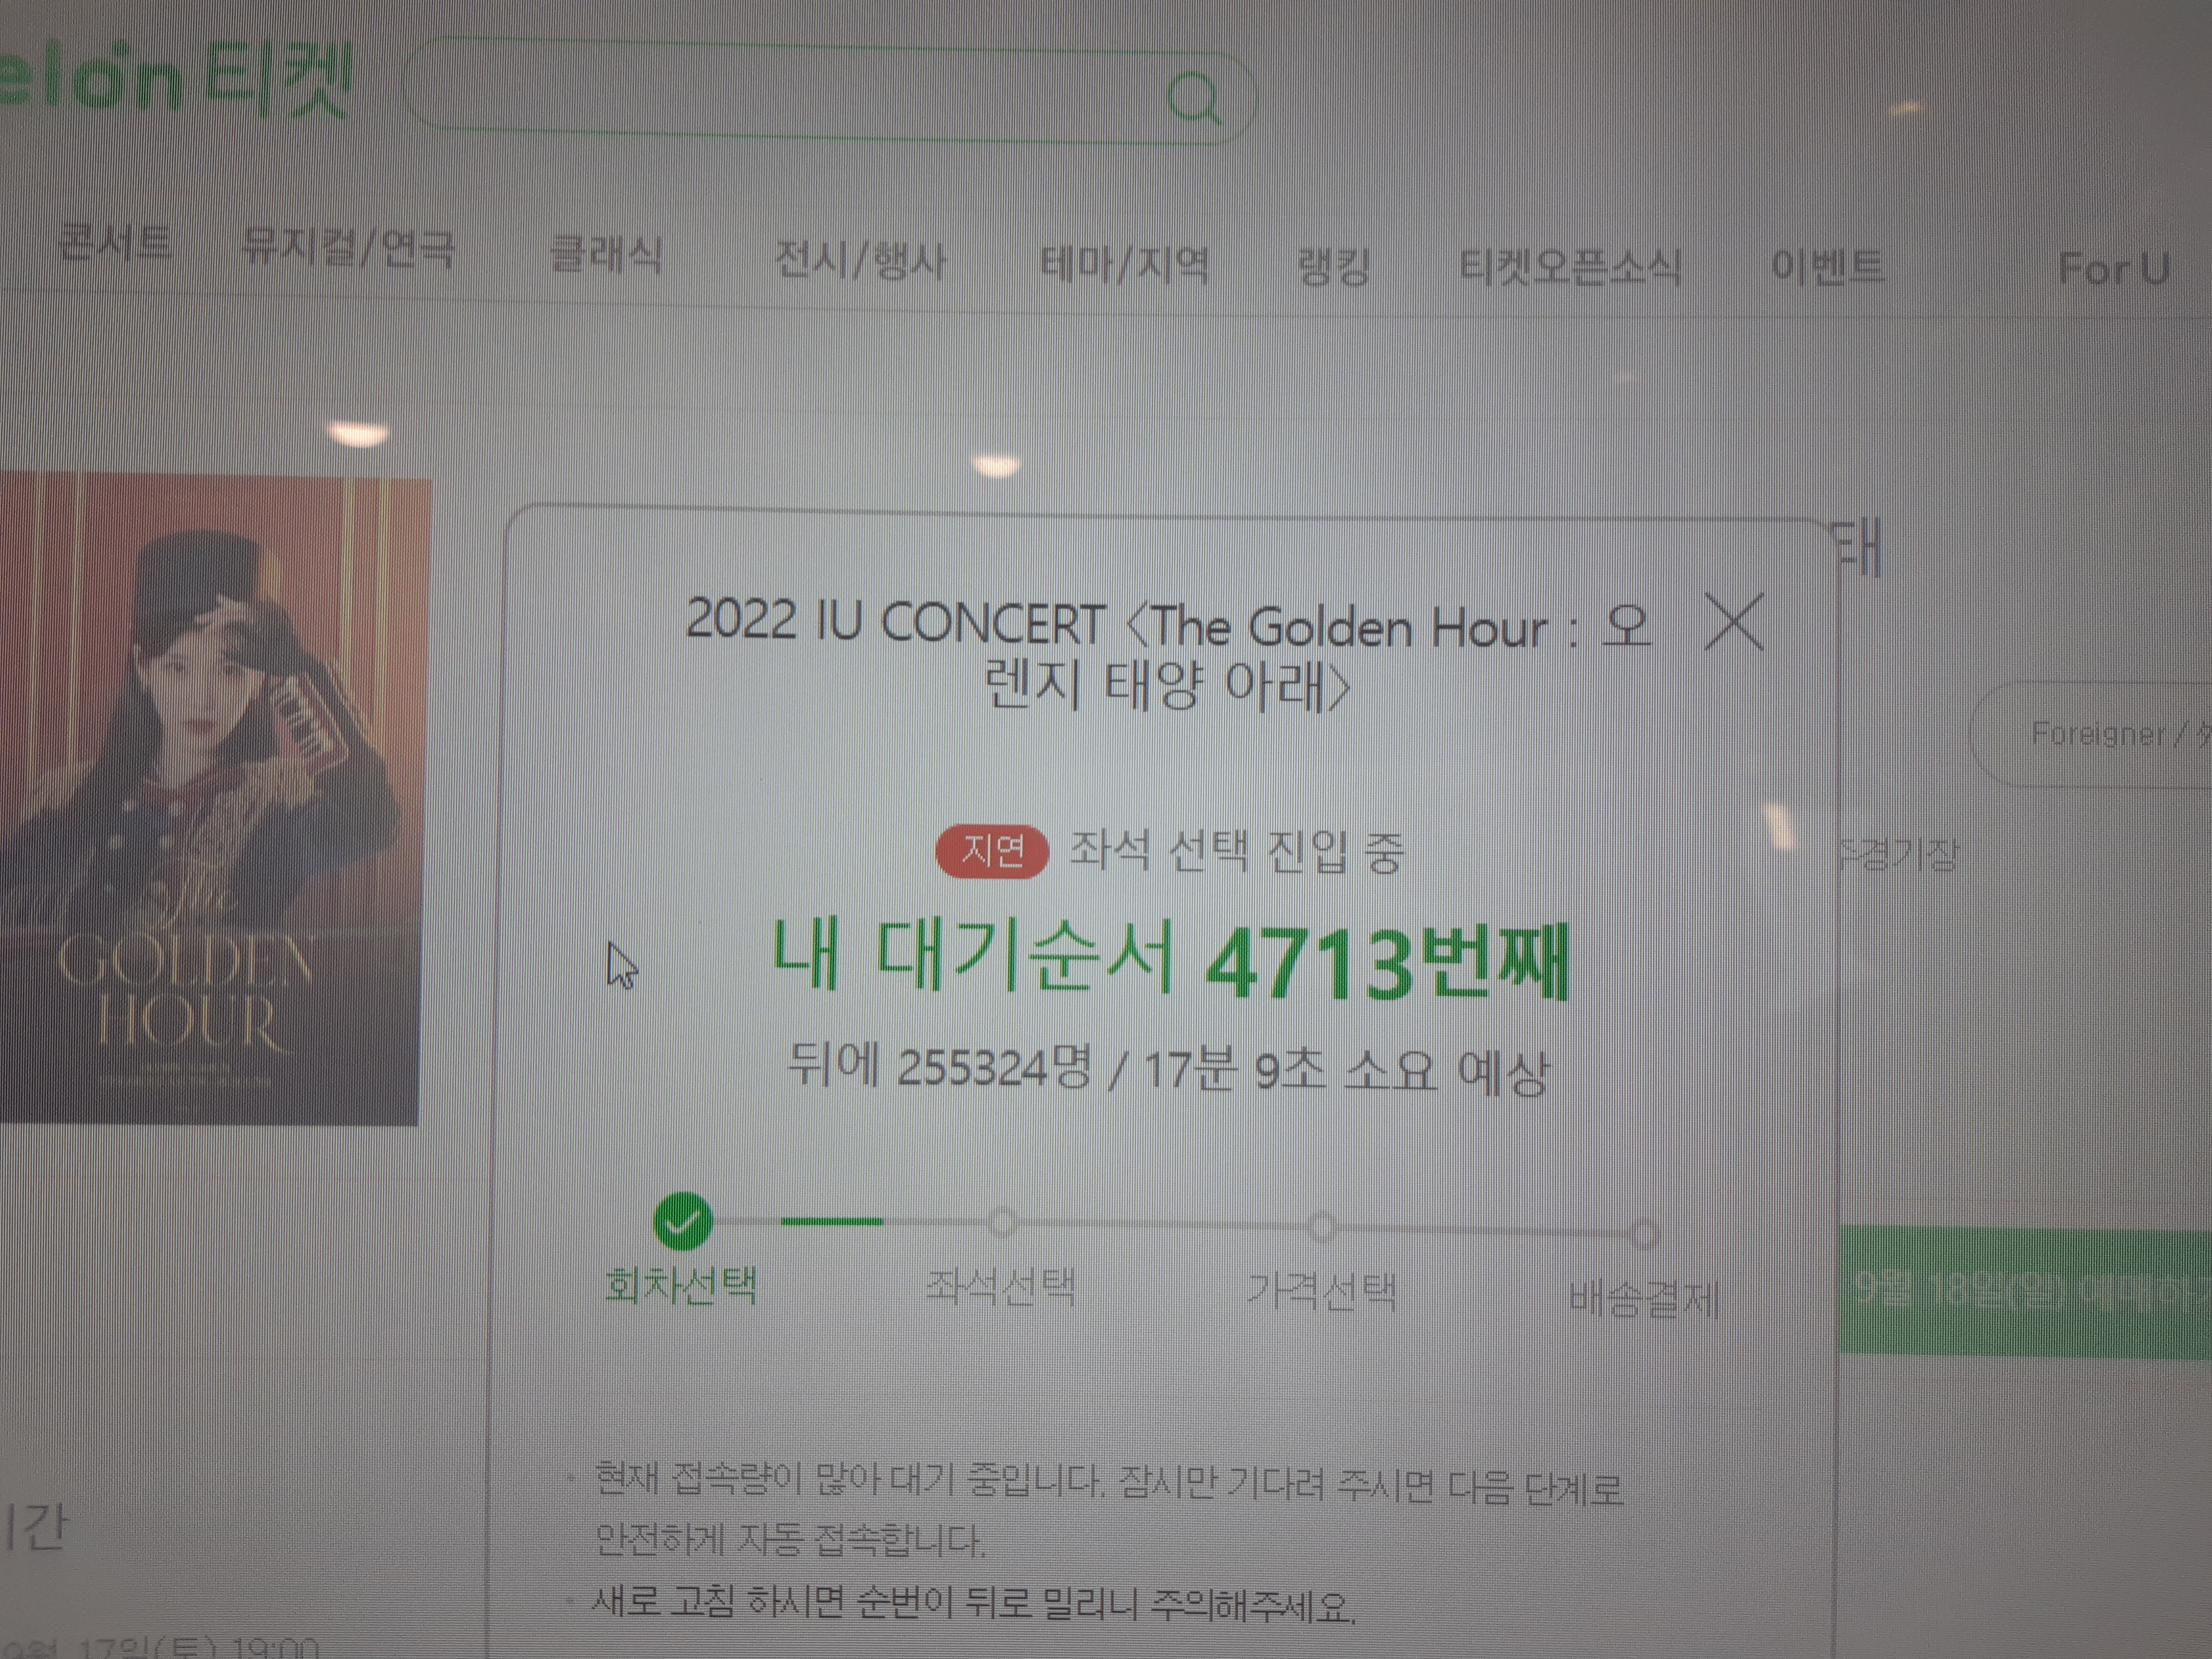Click the 가격선택 step marker

coord(1322,1227)
